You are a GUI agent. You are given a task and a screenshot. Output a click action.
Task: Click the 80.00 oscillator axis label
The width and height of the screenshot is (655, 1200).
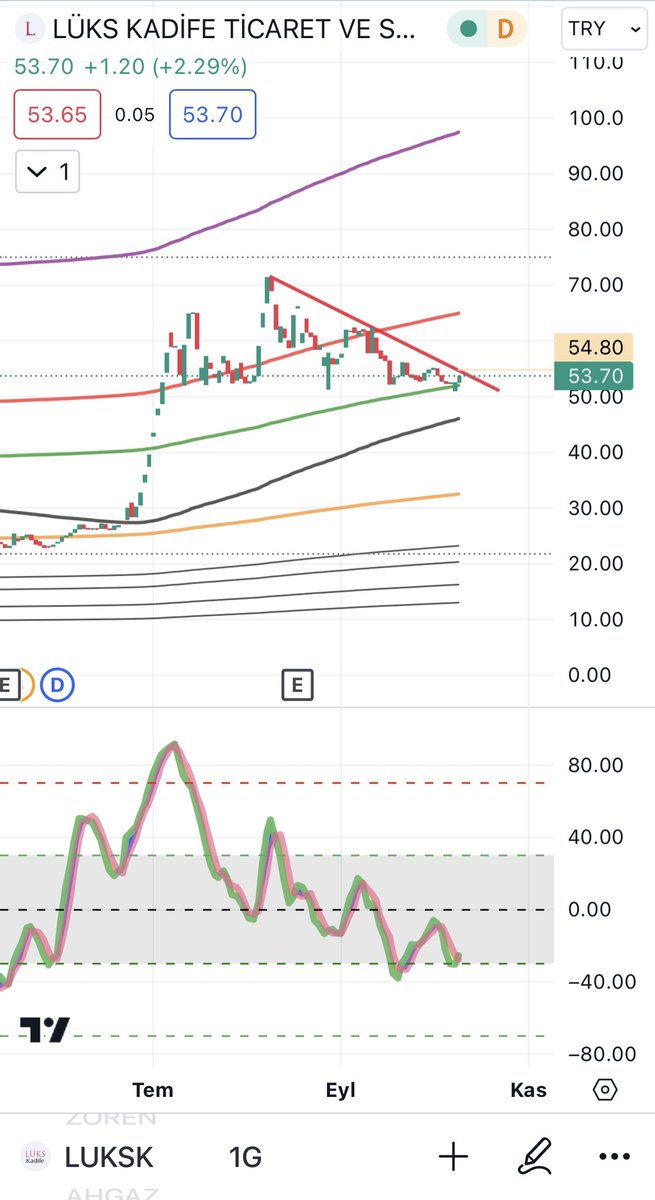(x=596, y=765)
